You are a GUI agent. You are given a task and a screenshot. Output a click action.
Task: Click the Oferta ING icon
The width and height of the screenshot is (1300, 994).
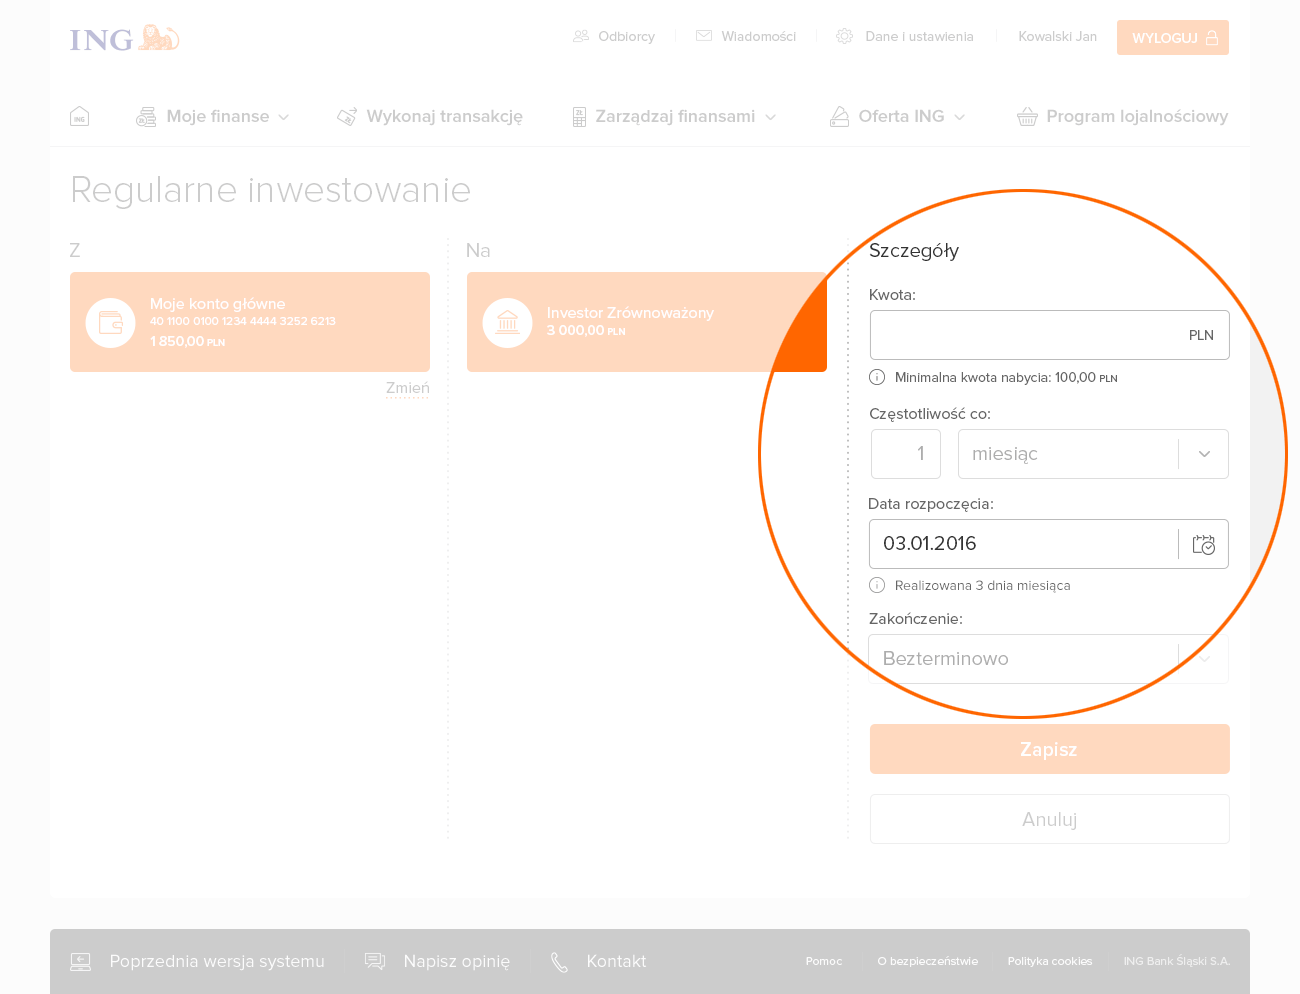840,117
